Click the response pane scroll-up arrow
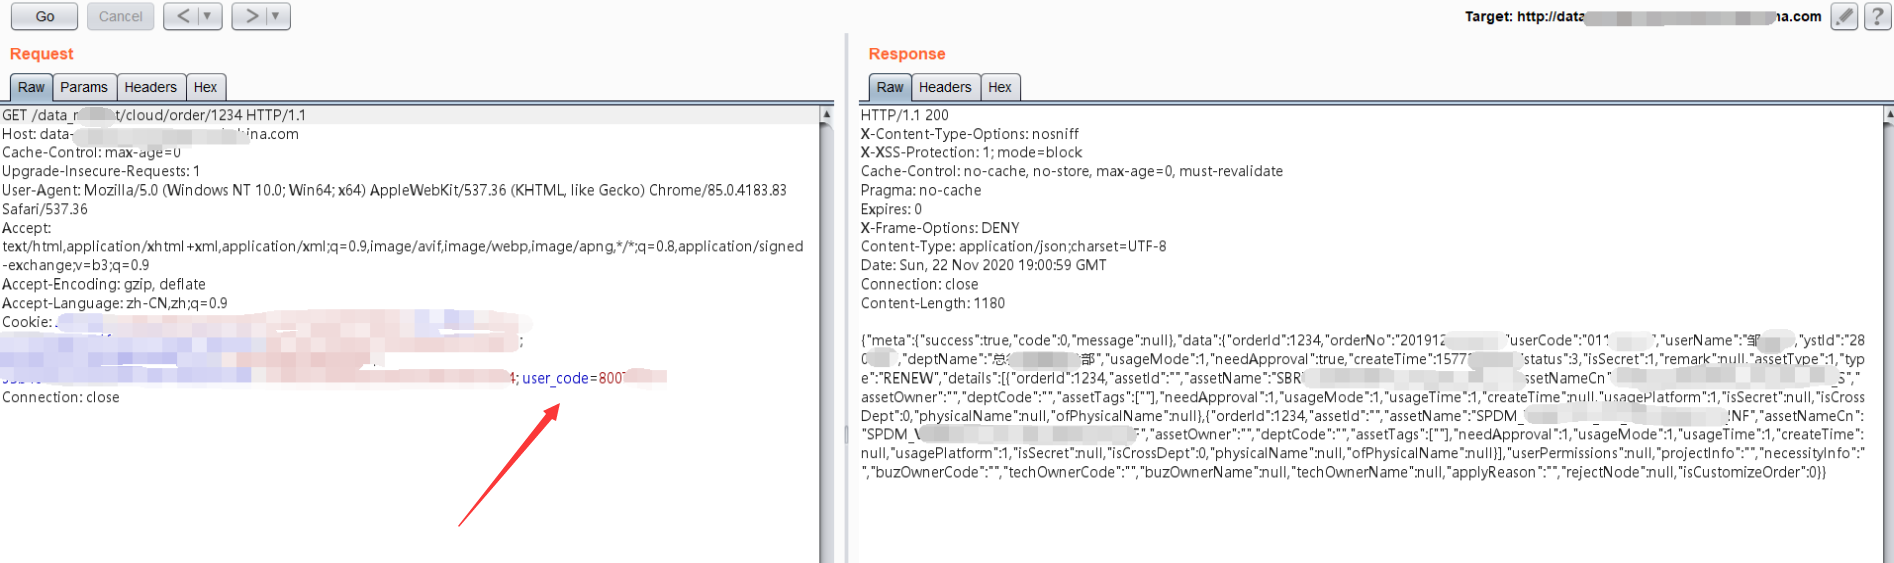The height and width of the screenshot is (563, 1894). click(x=1887, y=115)
